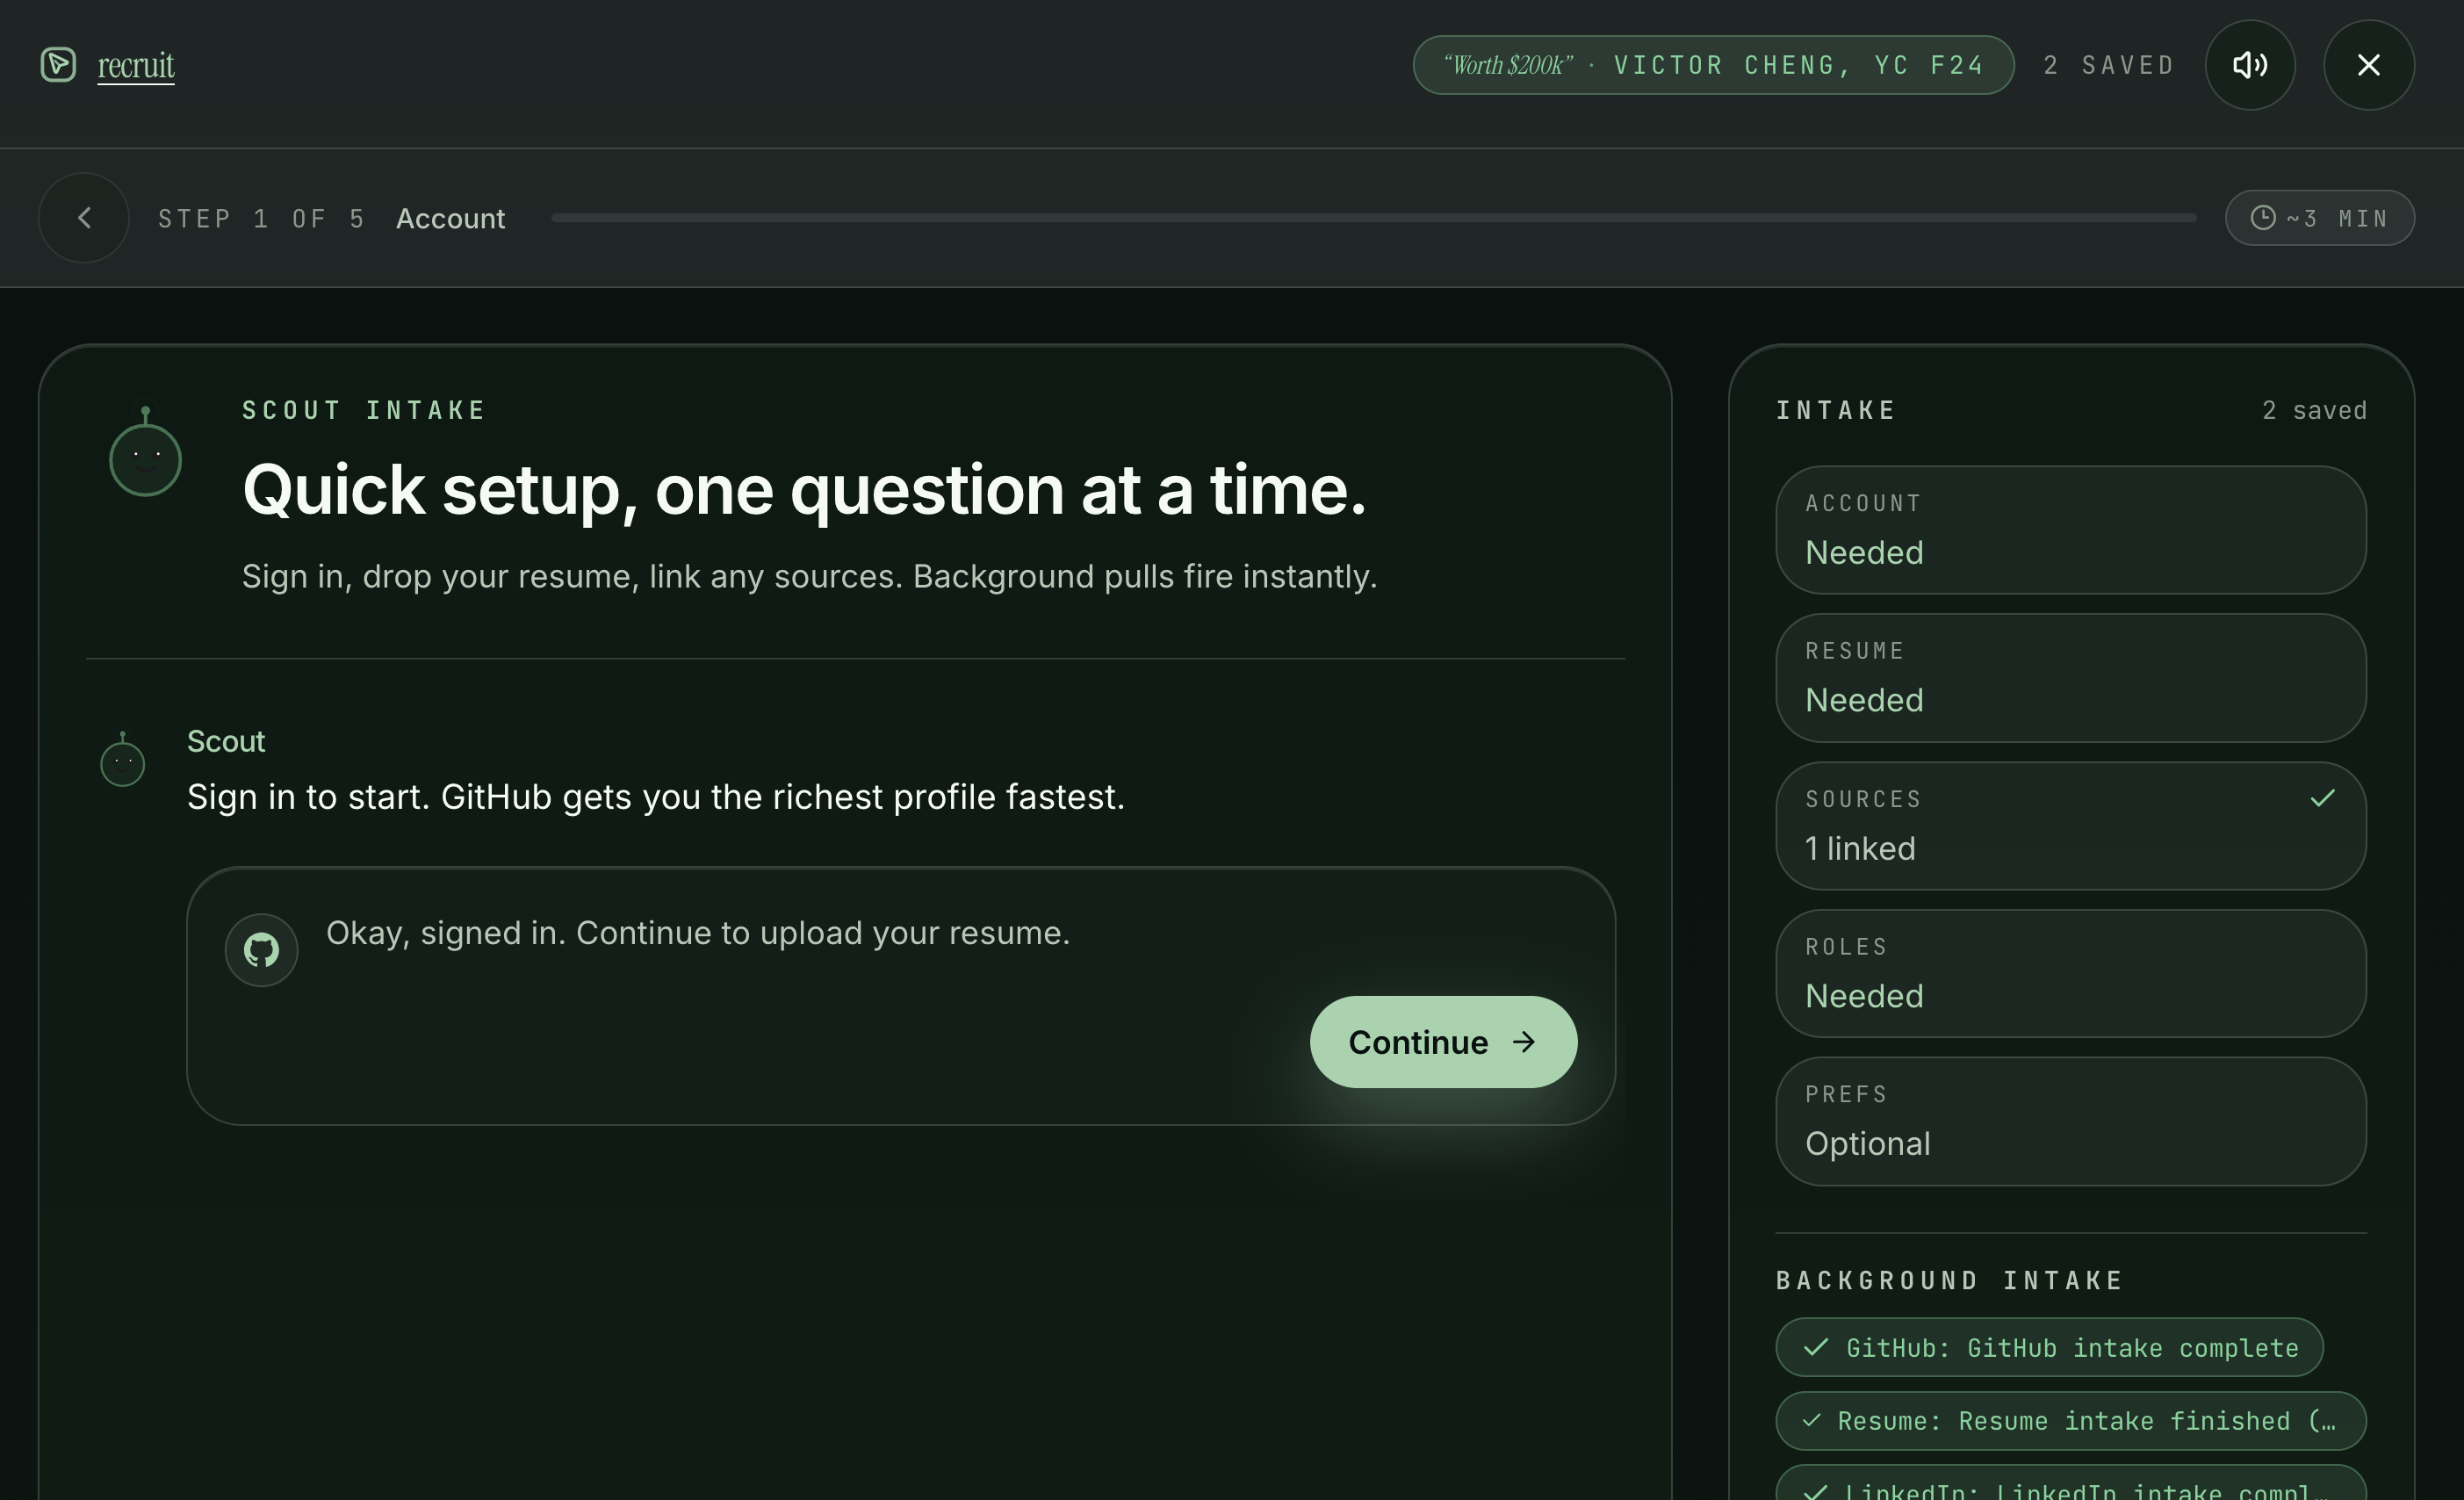Open the recruit home link
The width and height of the screenshot is (2464, 1500).
point(136,66)
